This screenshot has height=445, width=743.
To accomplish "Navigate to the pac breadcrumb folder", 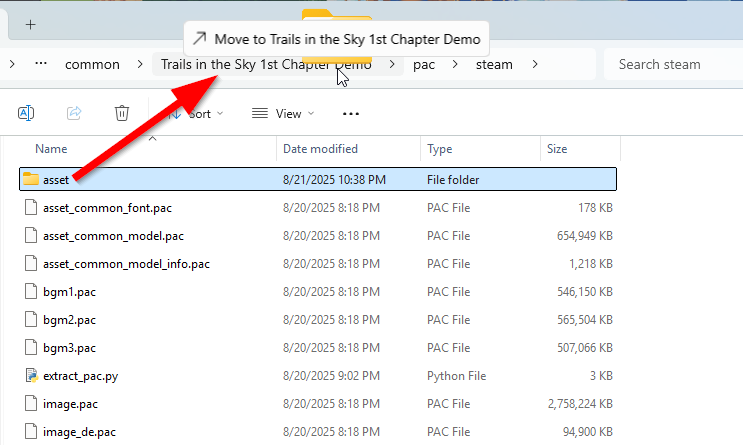I will pos(424,64).
